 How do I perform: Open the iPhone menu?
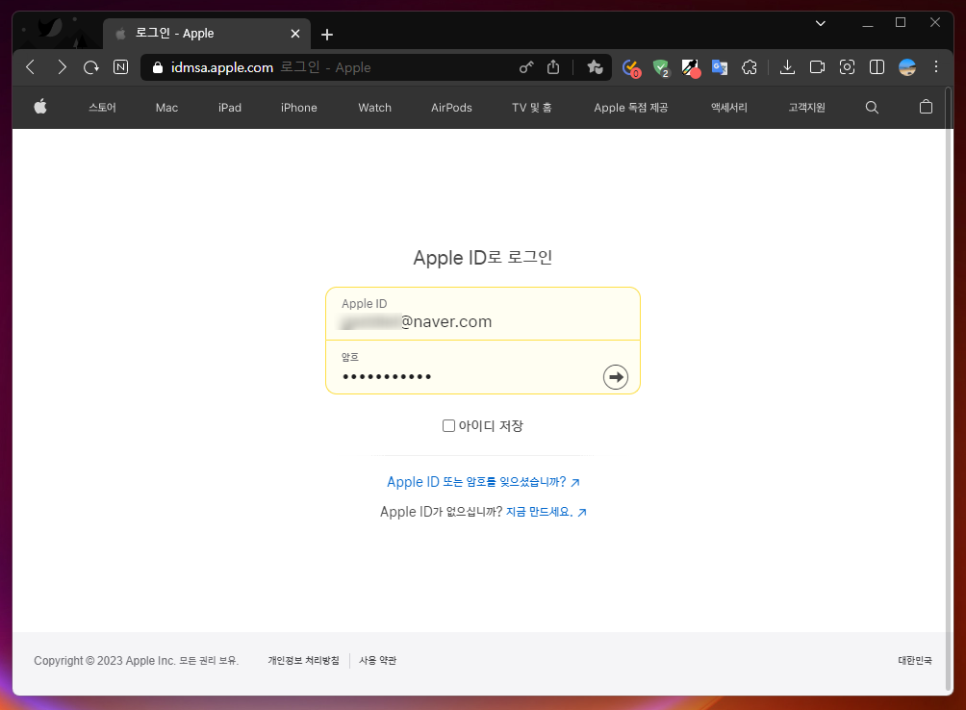click(x=299, y=107)
